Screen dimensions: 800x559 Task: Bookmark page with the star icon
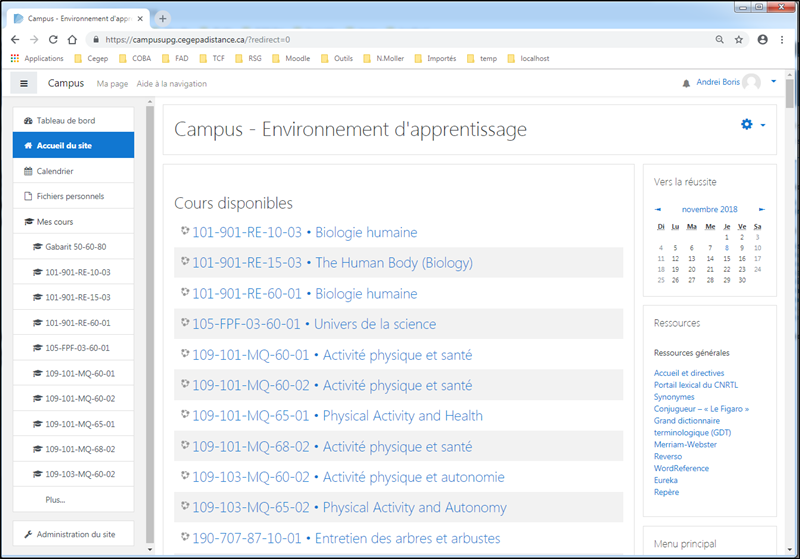[739, 39]
